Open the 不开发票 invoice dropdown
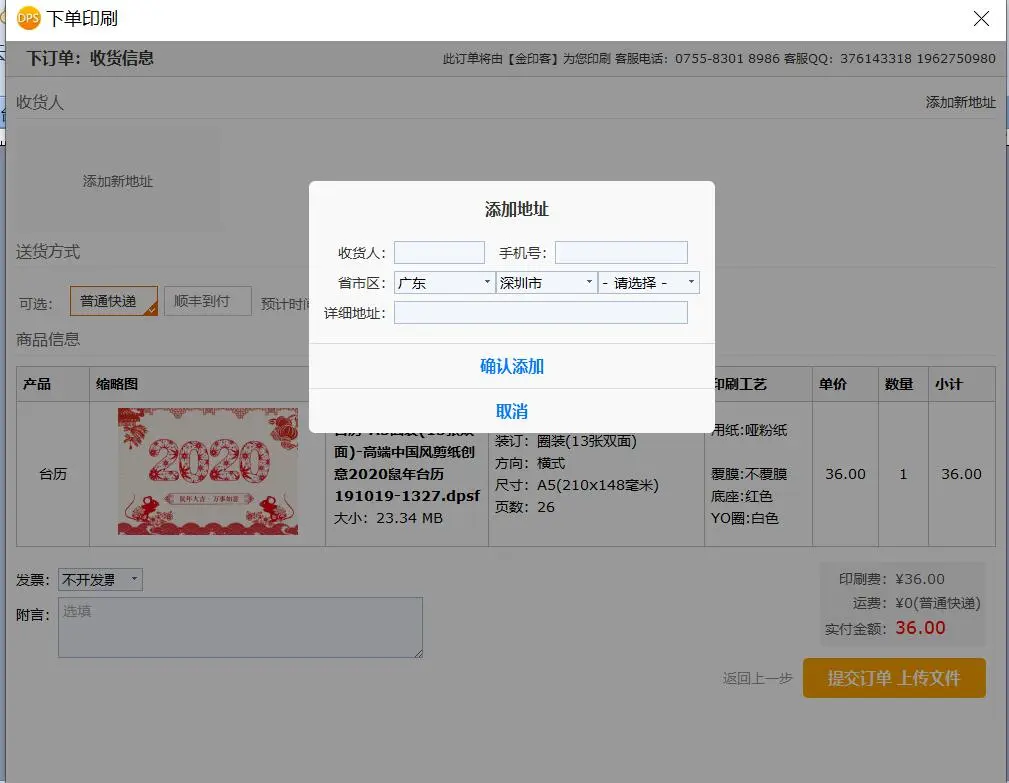Viewport: 1009px width, 783px height. point(100,580)
